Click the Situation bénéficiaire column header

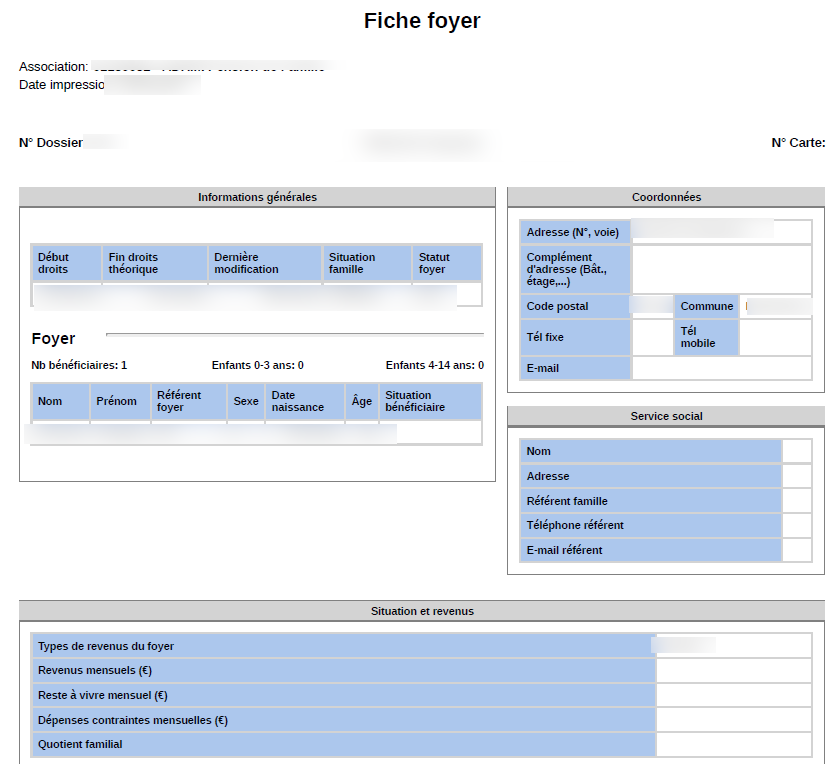tap(430, 401)
